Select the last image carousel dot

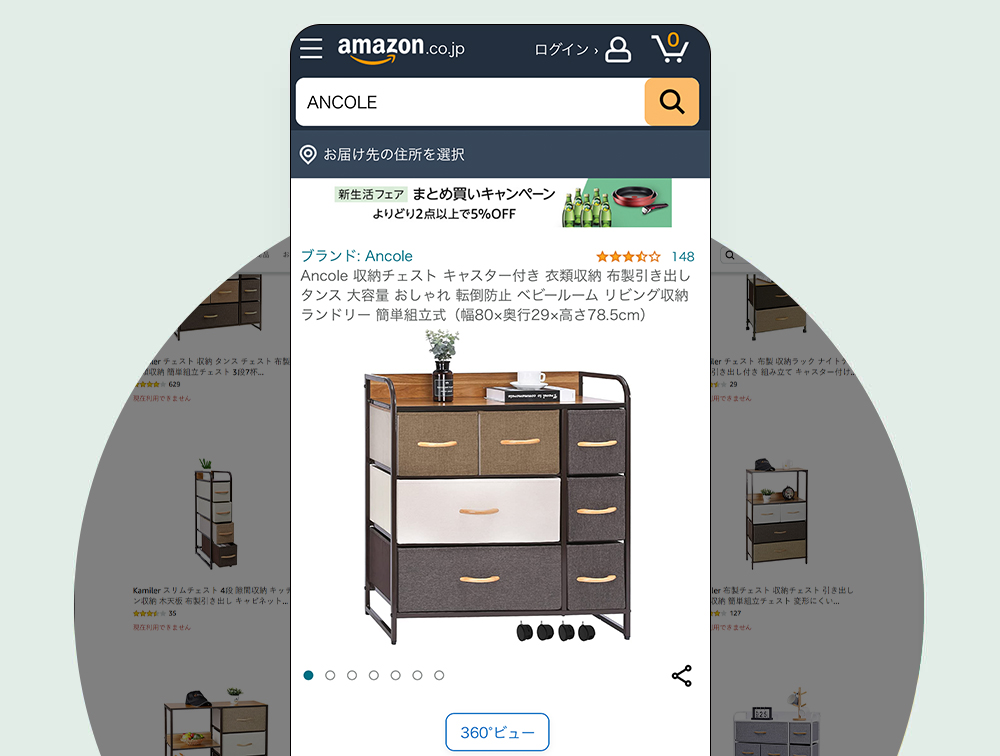(x=439, y=675)
